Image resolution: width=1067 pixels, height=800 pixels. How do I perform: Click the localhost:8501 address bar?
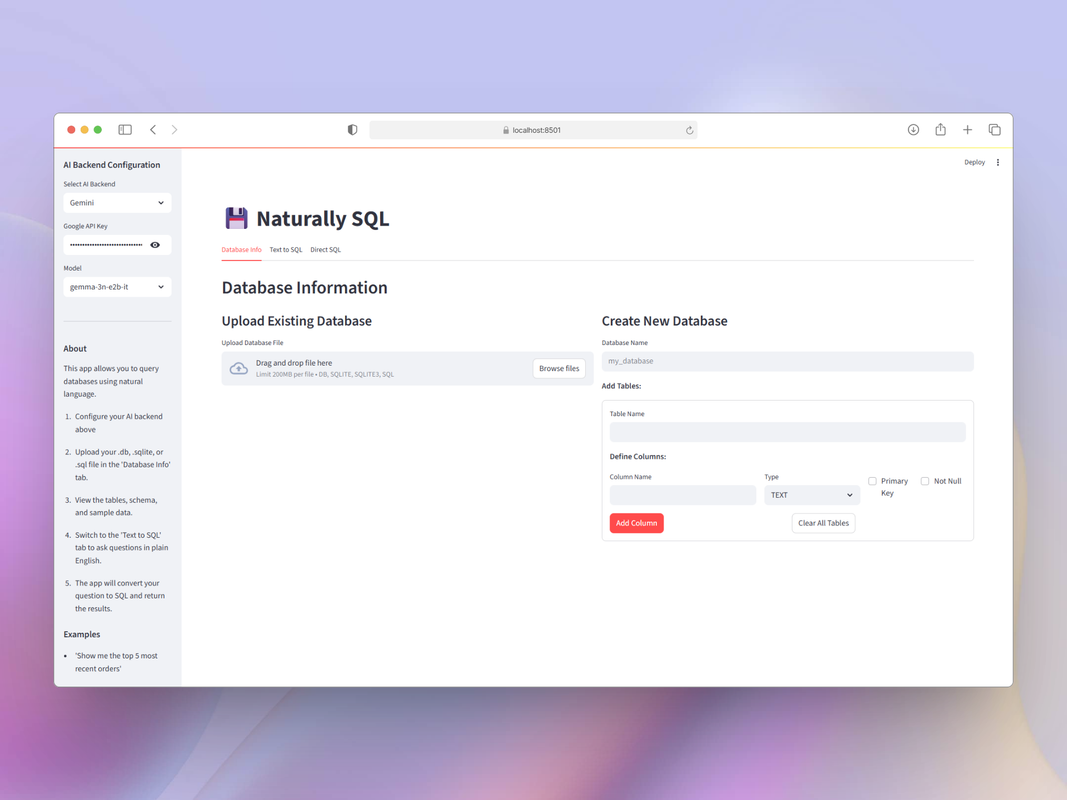pyautogui.click(x=533, y=130)
